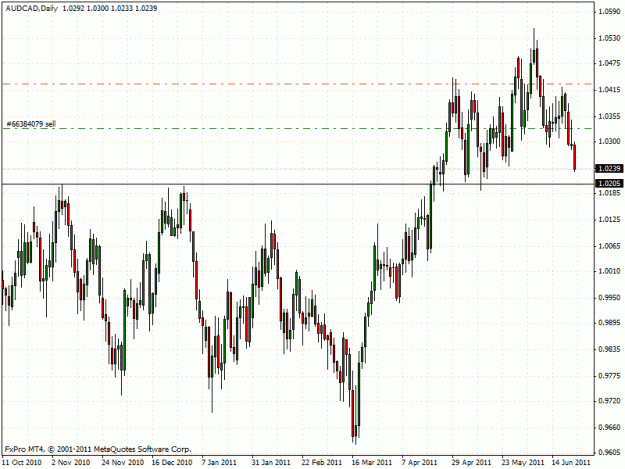625x469 pixels.
Task: Click the FxPro MT4 MetaQuotes copyright text
Action: tap(98, 449)
